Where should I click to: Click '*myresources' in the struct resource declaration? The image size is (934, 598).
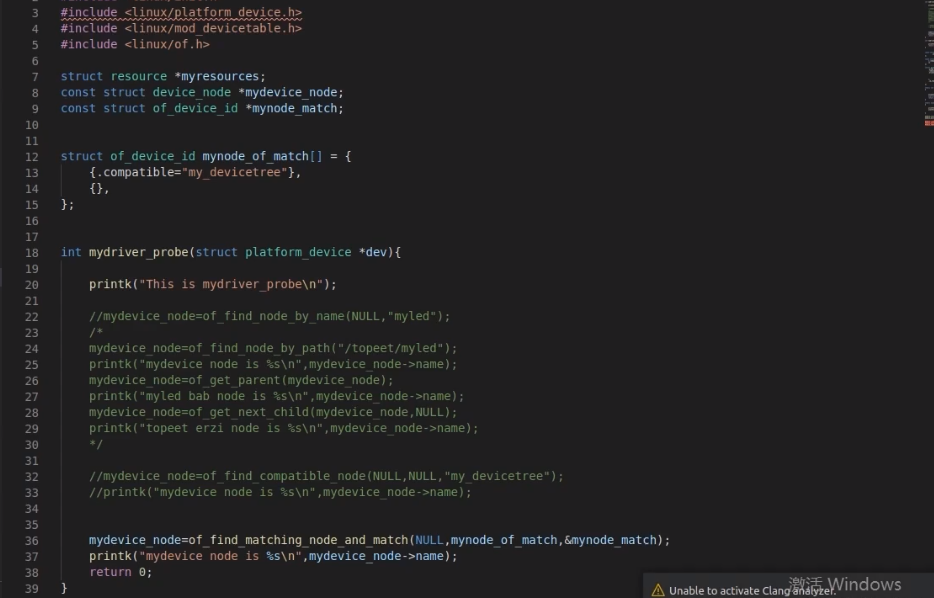tap(217, 76)
